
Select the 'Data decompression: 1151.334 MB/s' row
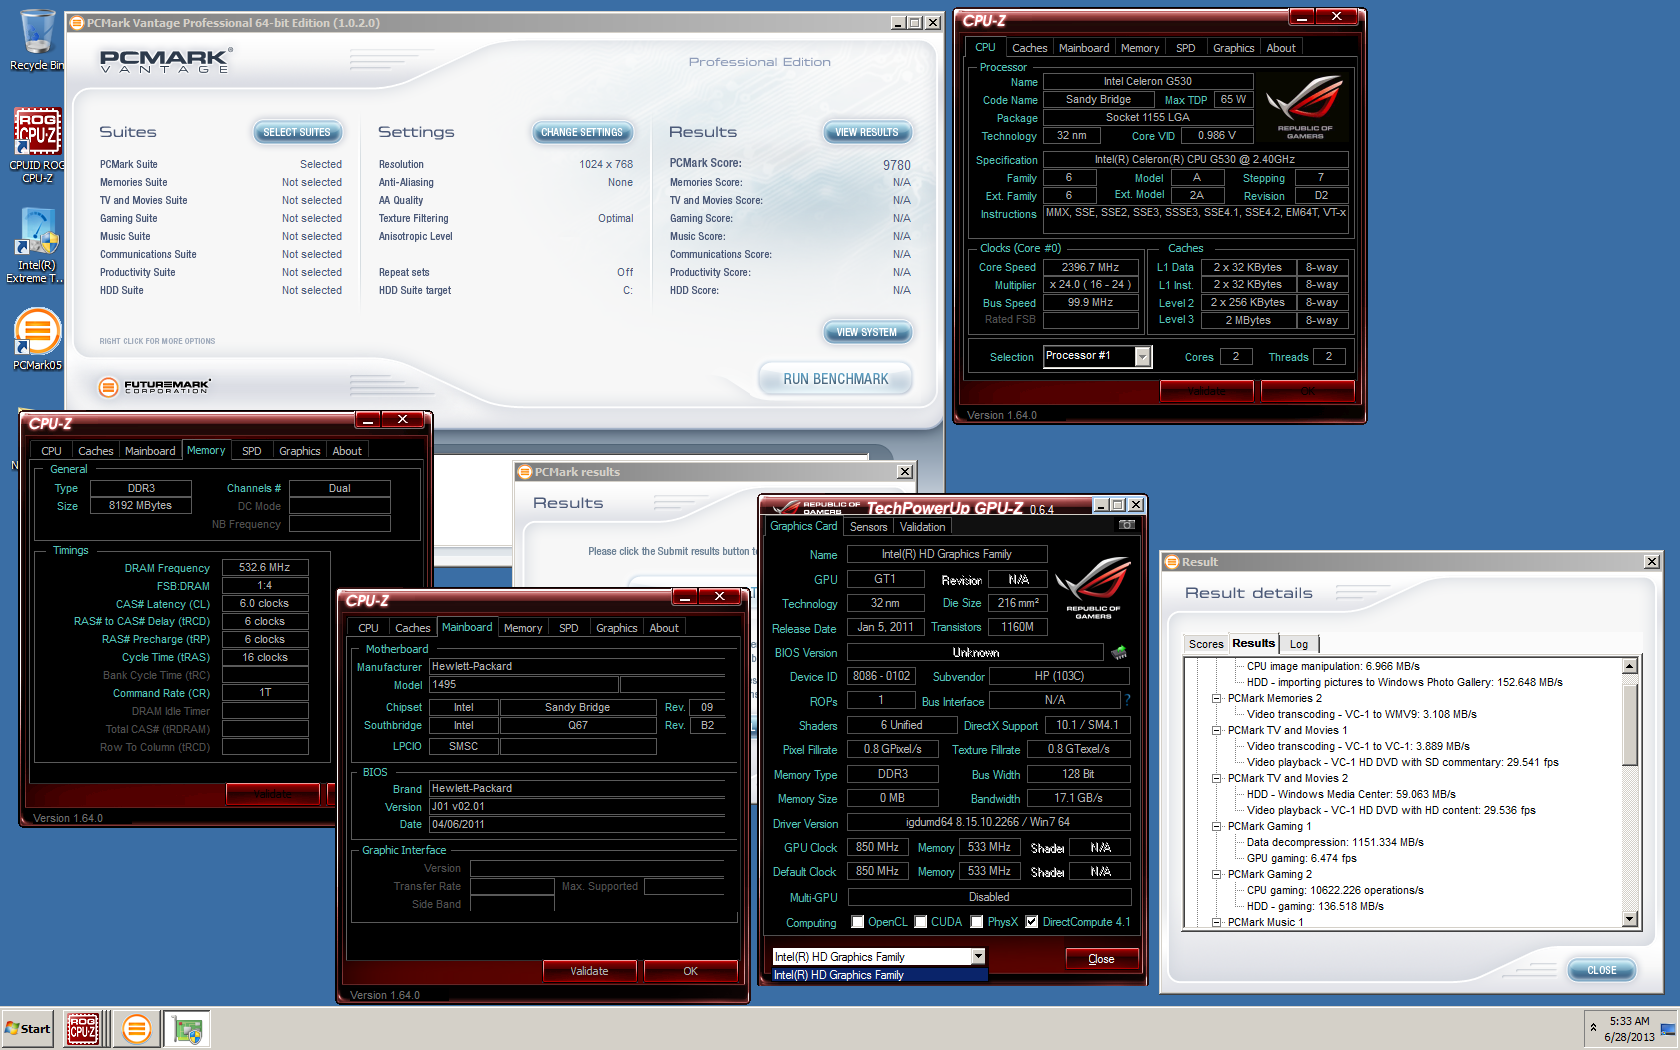1335,842
